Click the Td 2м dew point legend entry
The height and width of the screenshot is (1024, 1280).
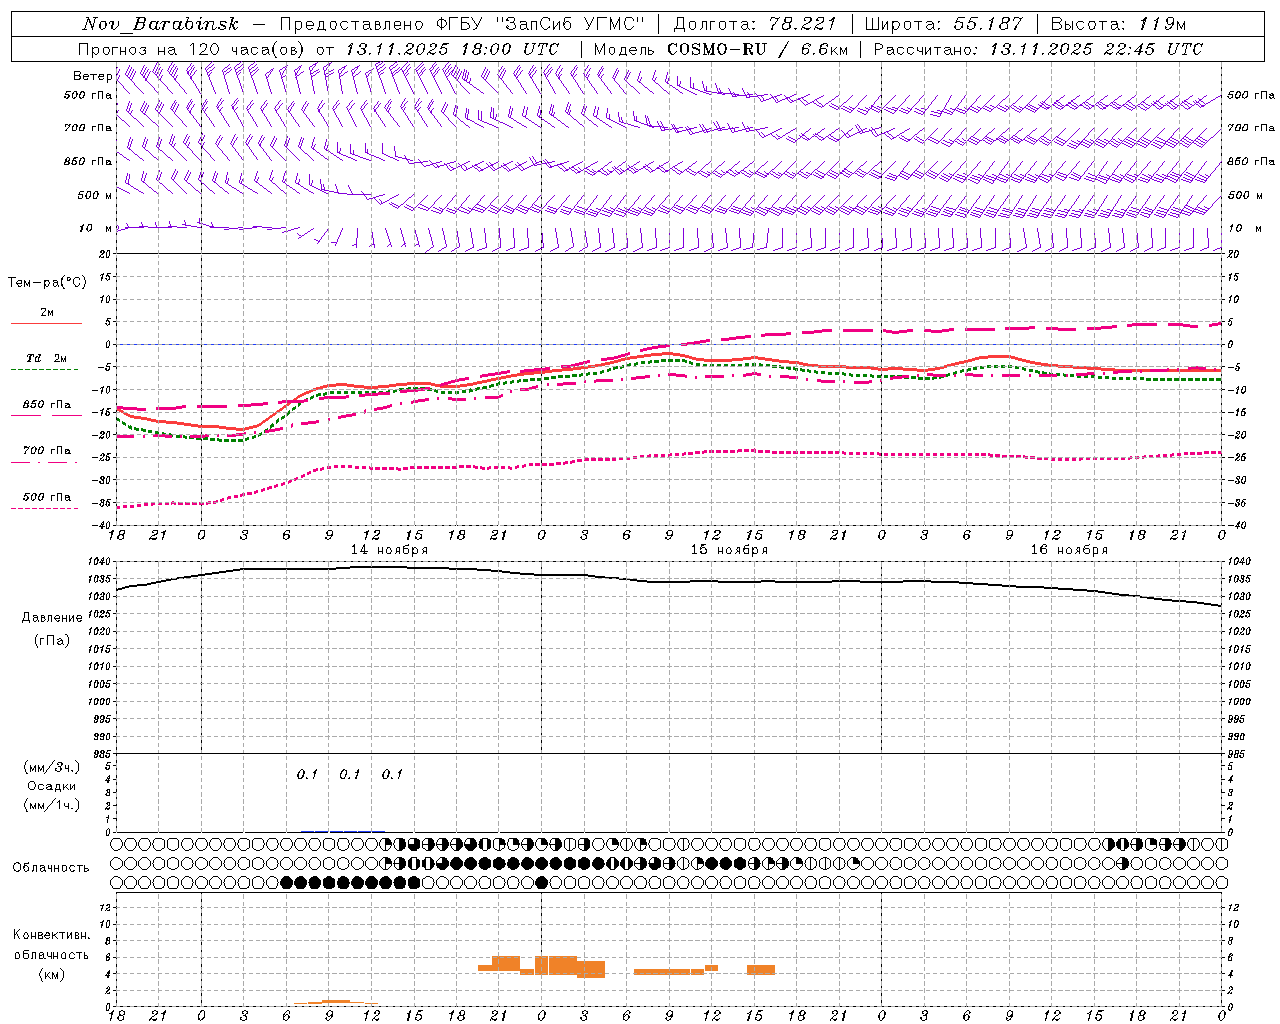pyautogui.click(x=47, y=358)
